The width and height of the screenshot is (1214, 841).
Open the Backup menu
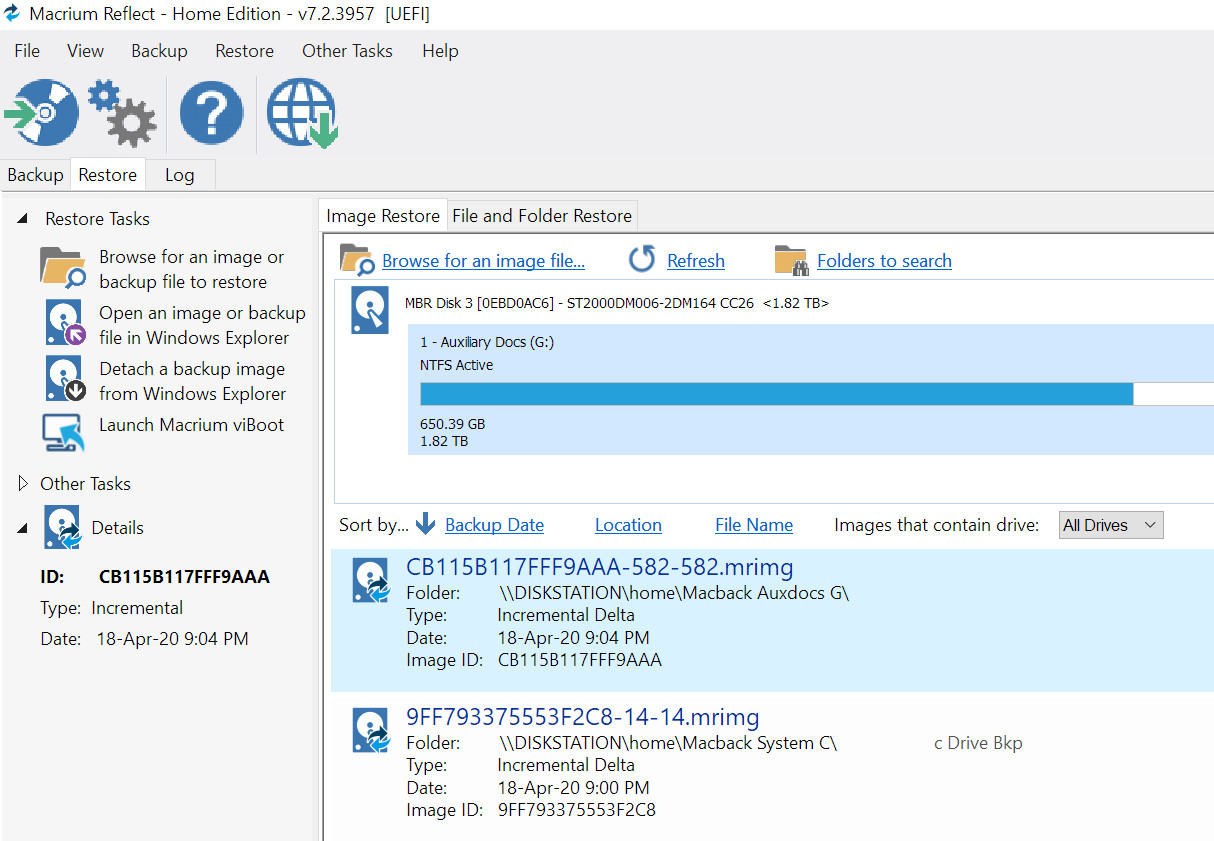[x=159, y=51]
